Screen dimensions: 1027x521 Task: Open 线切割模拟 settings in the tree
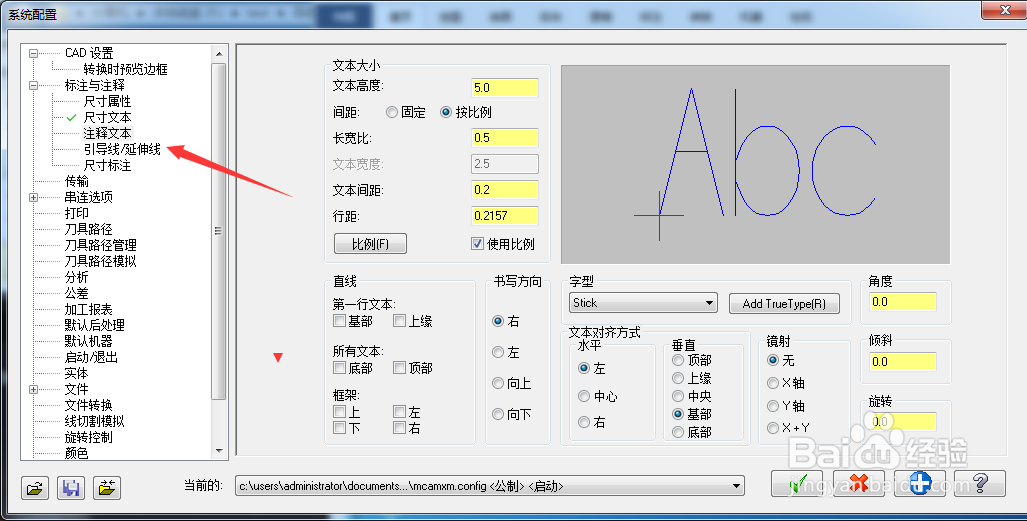point(94,421)
